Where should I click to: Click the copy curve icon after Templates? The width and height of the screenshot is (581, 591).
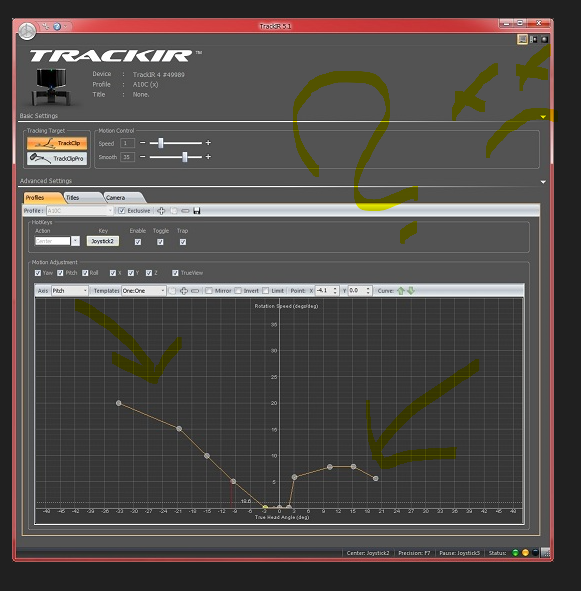[172, 291]
